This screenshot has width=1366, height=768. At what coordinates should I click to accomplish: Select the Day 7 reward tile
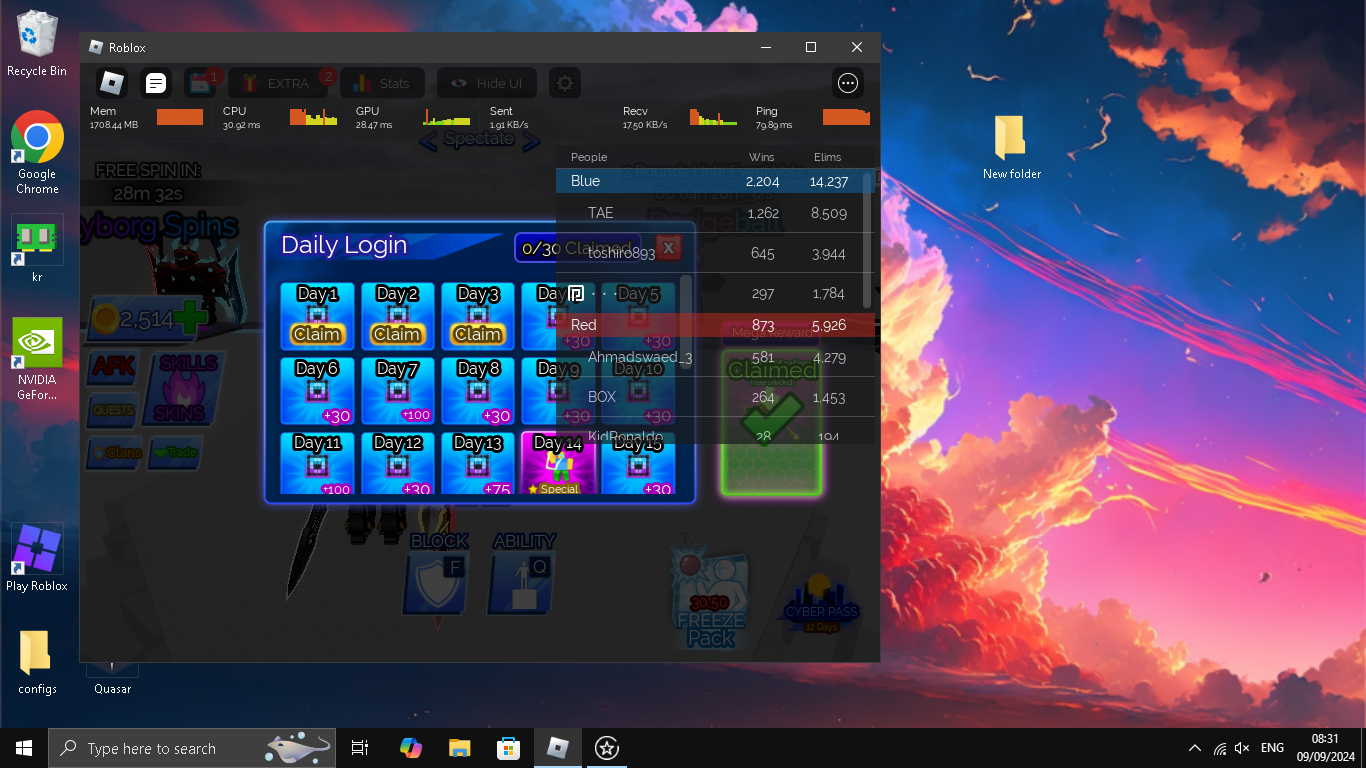pyautogui.click(x=398, y=391)
